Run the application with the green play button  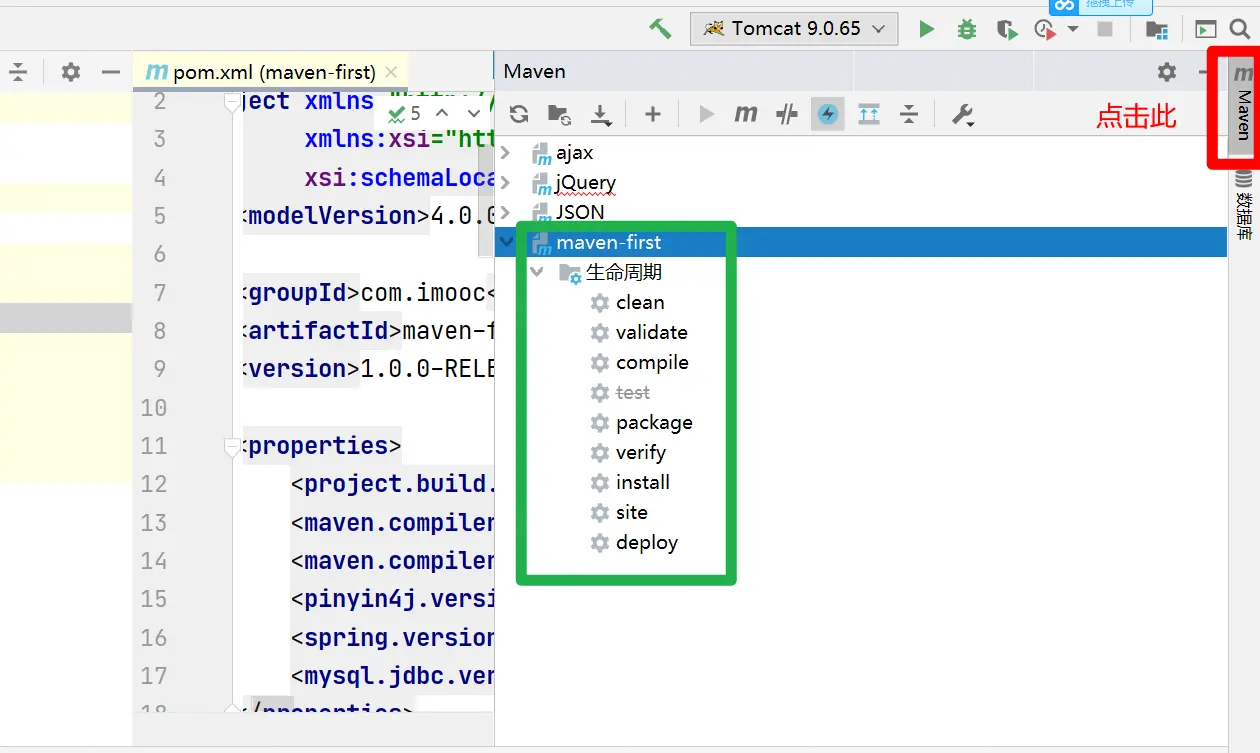[x=927, y=29]
